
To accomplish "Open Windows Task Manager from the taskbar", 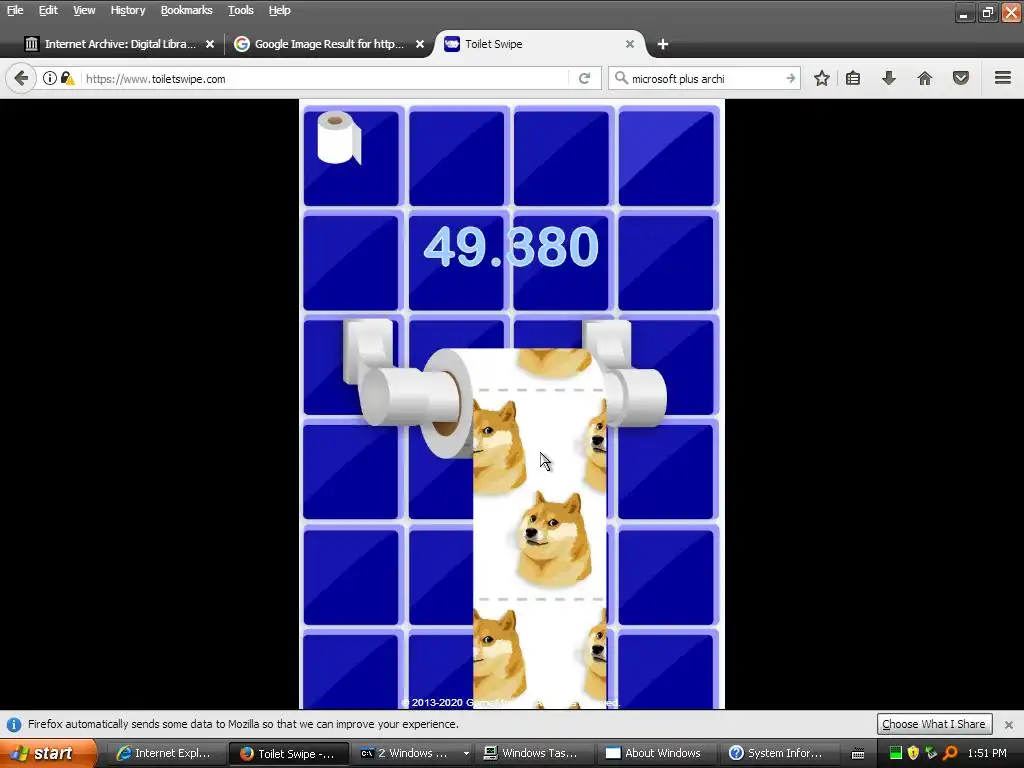I will [532, 753].
